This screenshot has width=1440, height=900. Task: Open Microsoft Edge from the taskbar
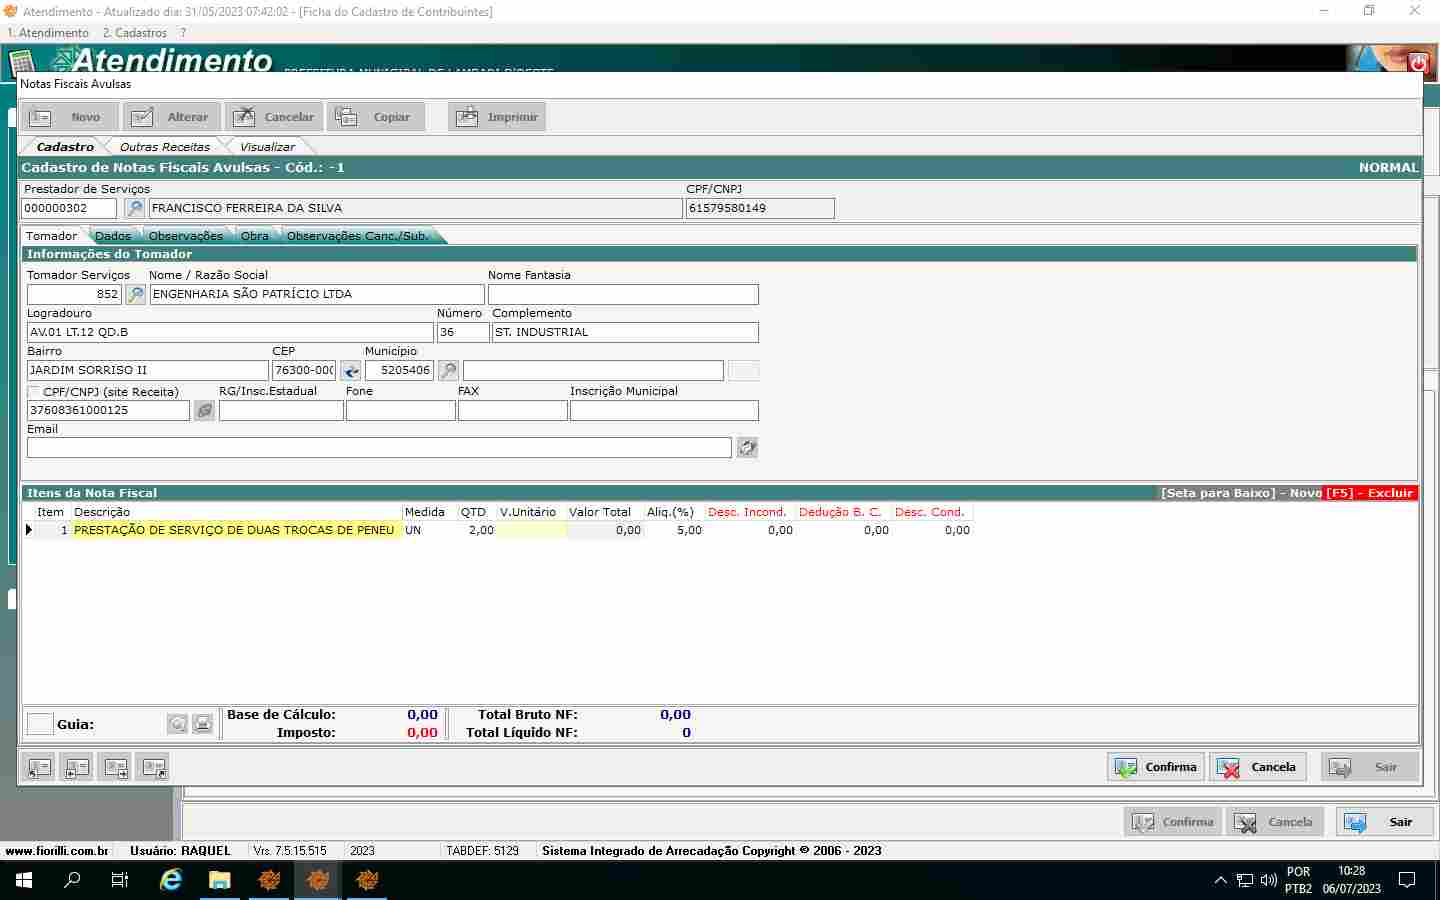pos(171,880)
